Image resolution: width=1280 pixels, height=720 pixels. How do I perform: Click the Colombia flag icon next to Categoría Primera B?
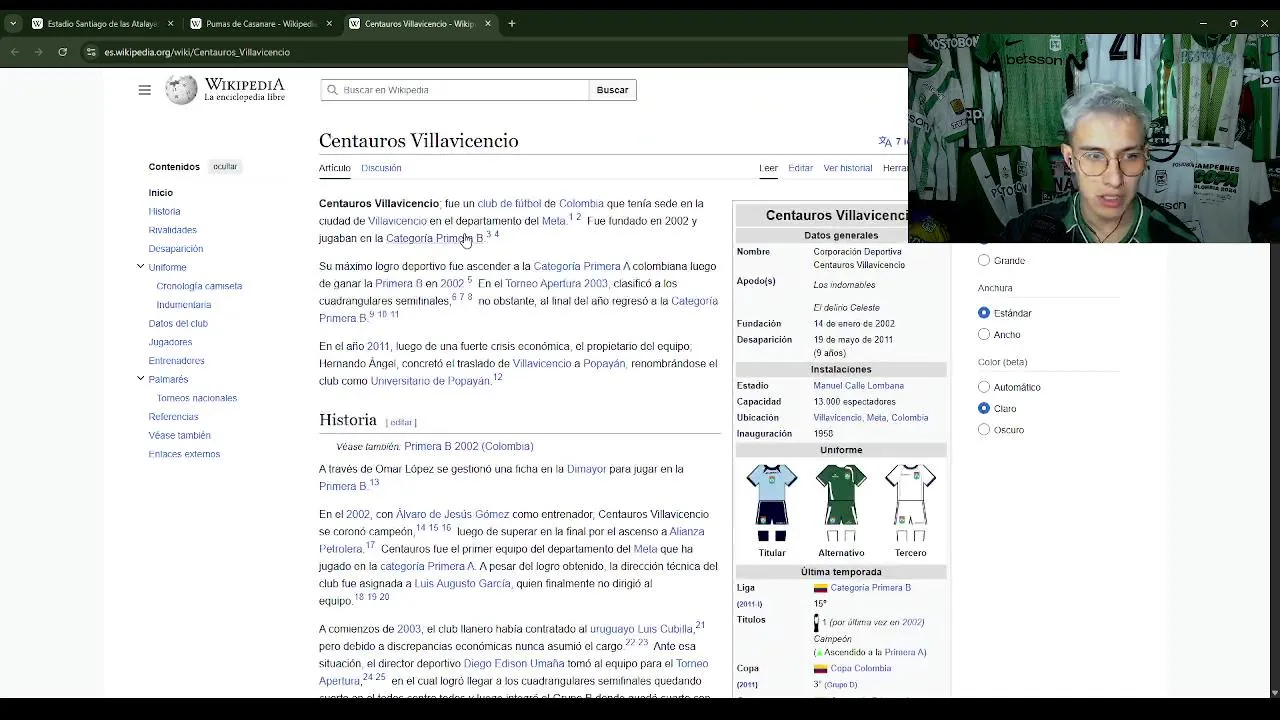[820, 588]
